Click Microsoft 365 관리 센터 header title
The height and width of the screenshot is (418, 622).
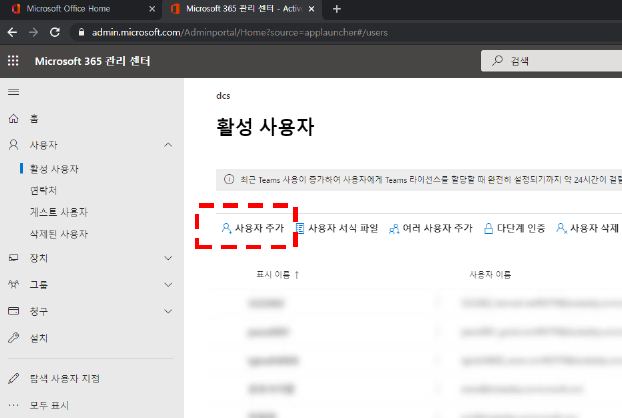92,61
